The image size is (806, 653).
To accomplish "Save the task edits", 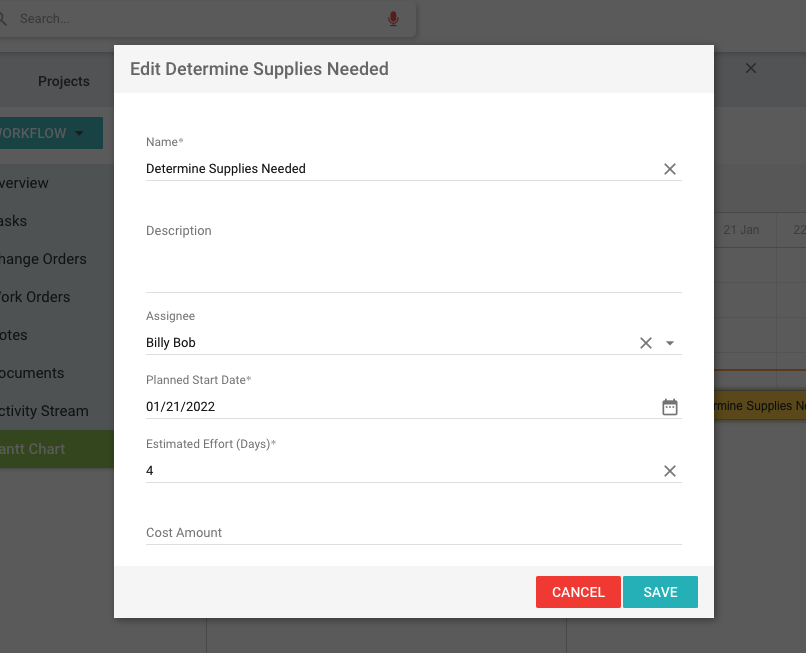I will 660,592.
